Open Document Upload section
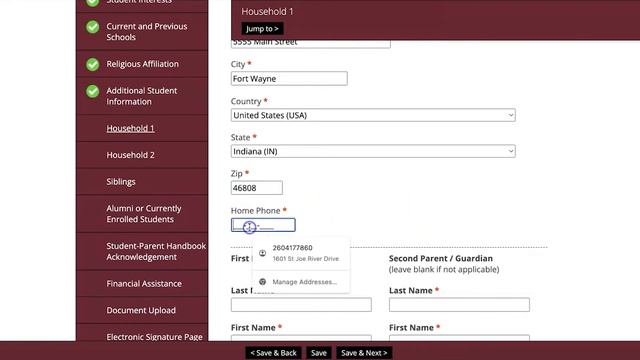Image resolution: width=640 pixels, height=360 pixels. pos(141,310)
